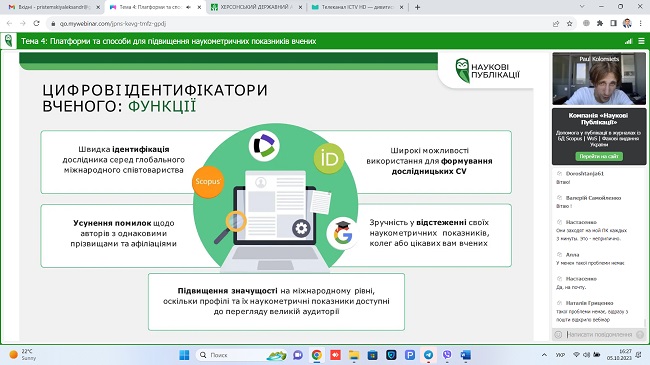Switch to the Херсонський державний tab
The image size is (650, 365).
pos(256,7)
